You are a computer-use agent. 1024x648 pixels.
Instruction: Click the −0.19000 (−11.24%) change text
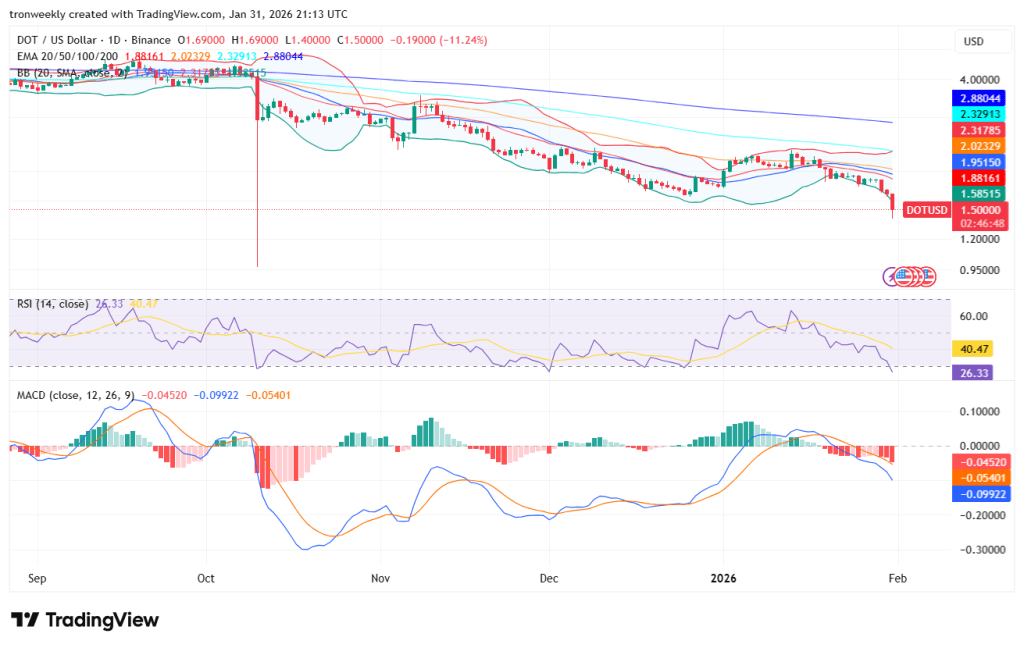(x=438, y=40)
